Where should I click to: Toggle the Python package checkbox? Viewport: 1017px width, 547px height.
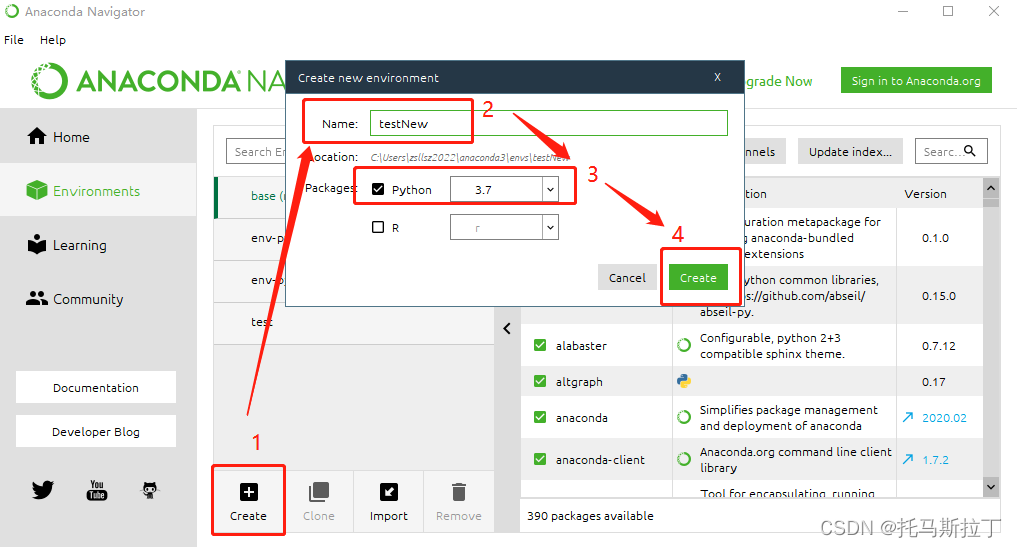[378, 189]
